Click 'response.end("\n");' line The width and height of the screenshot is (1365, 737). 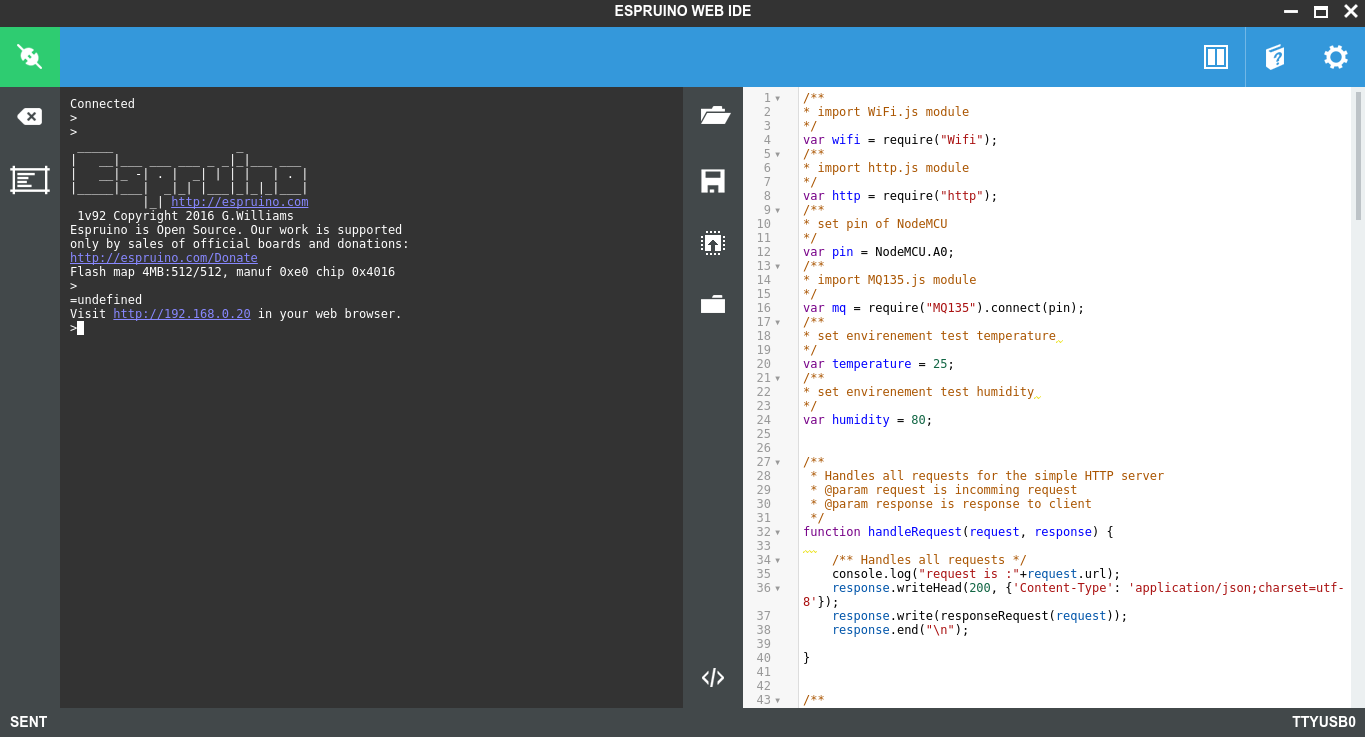(x=900, y=630)
